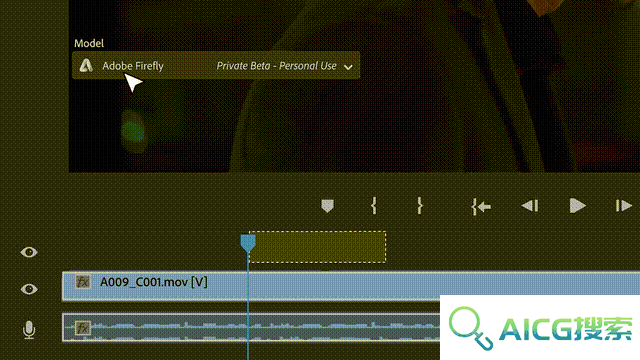Toggle the audio track microphone
This screenshot has width=640, height=360.
29,330
